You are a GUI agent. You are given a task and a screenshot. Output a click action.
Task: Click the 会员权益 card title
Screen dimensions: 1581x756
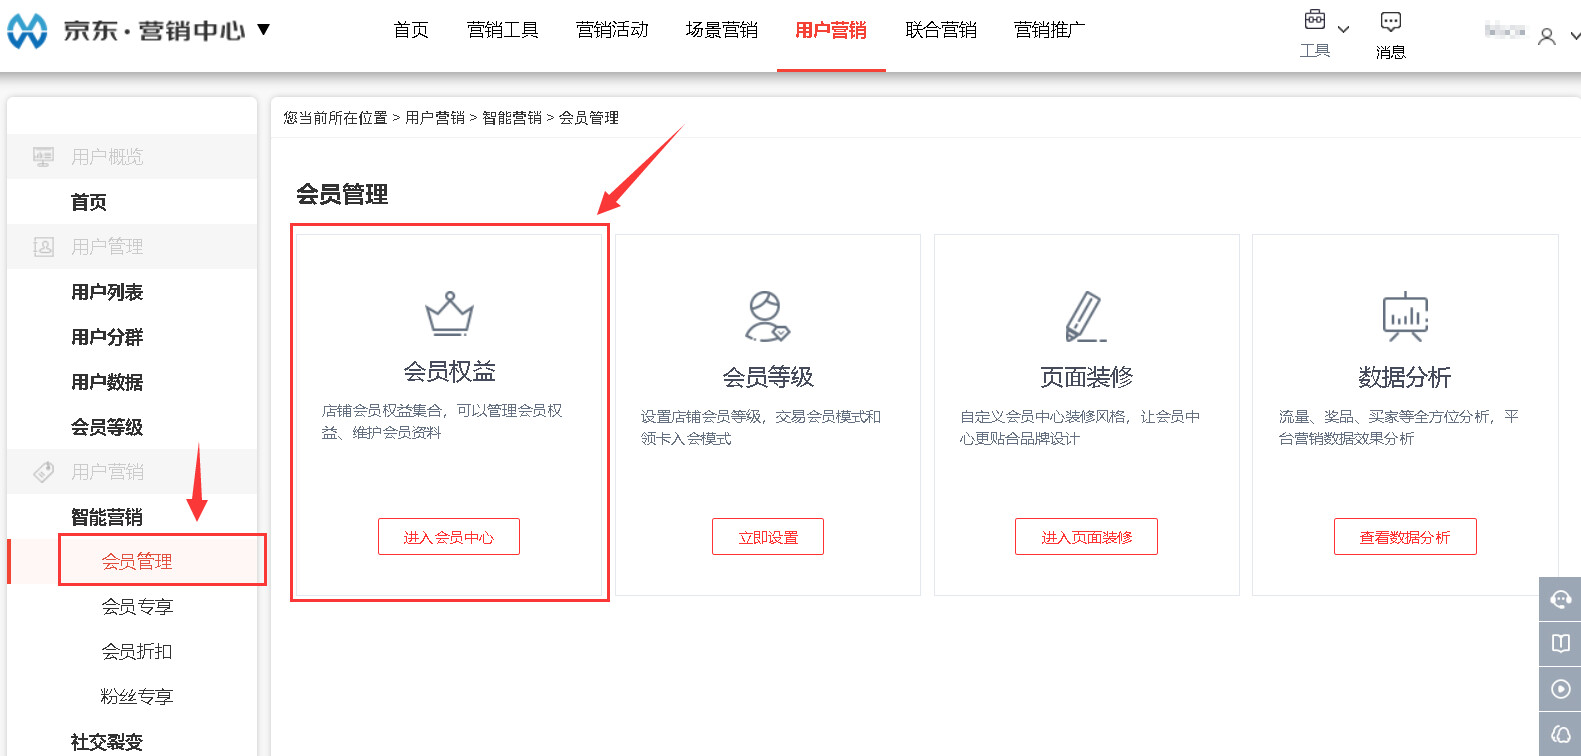(x=449, y=372)
